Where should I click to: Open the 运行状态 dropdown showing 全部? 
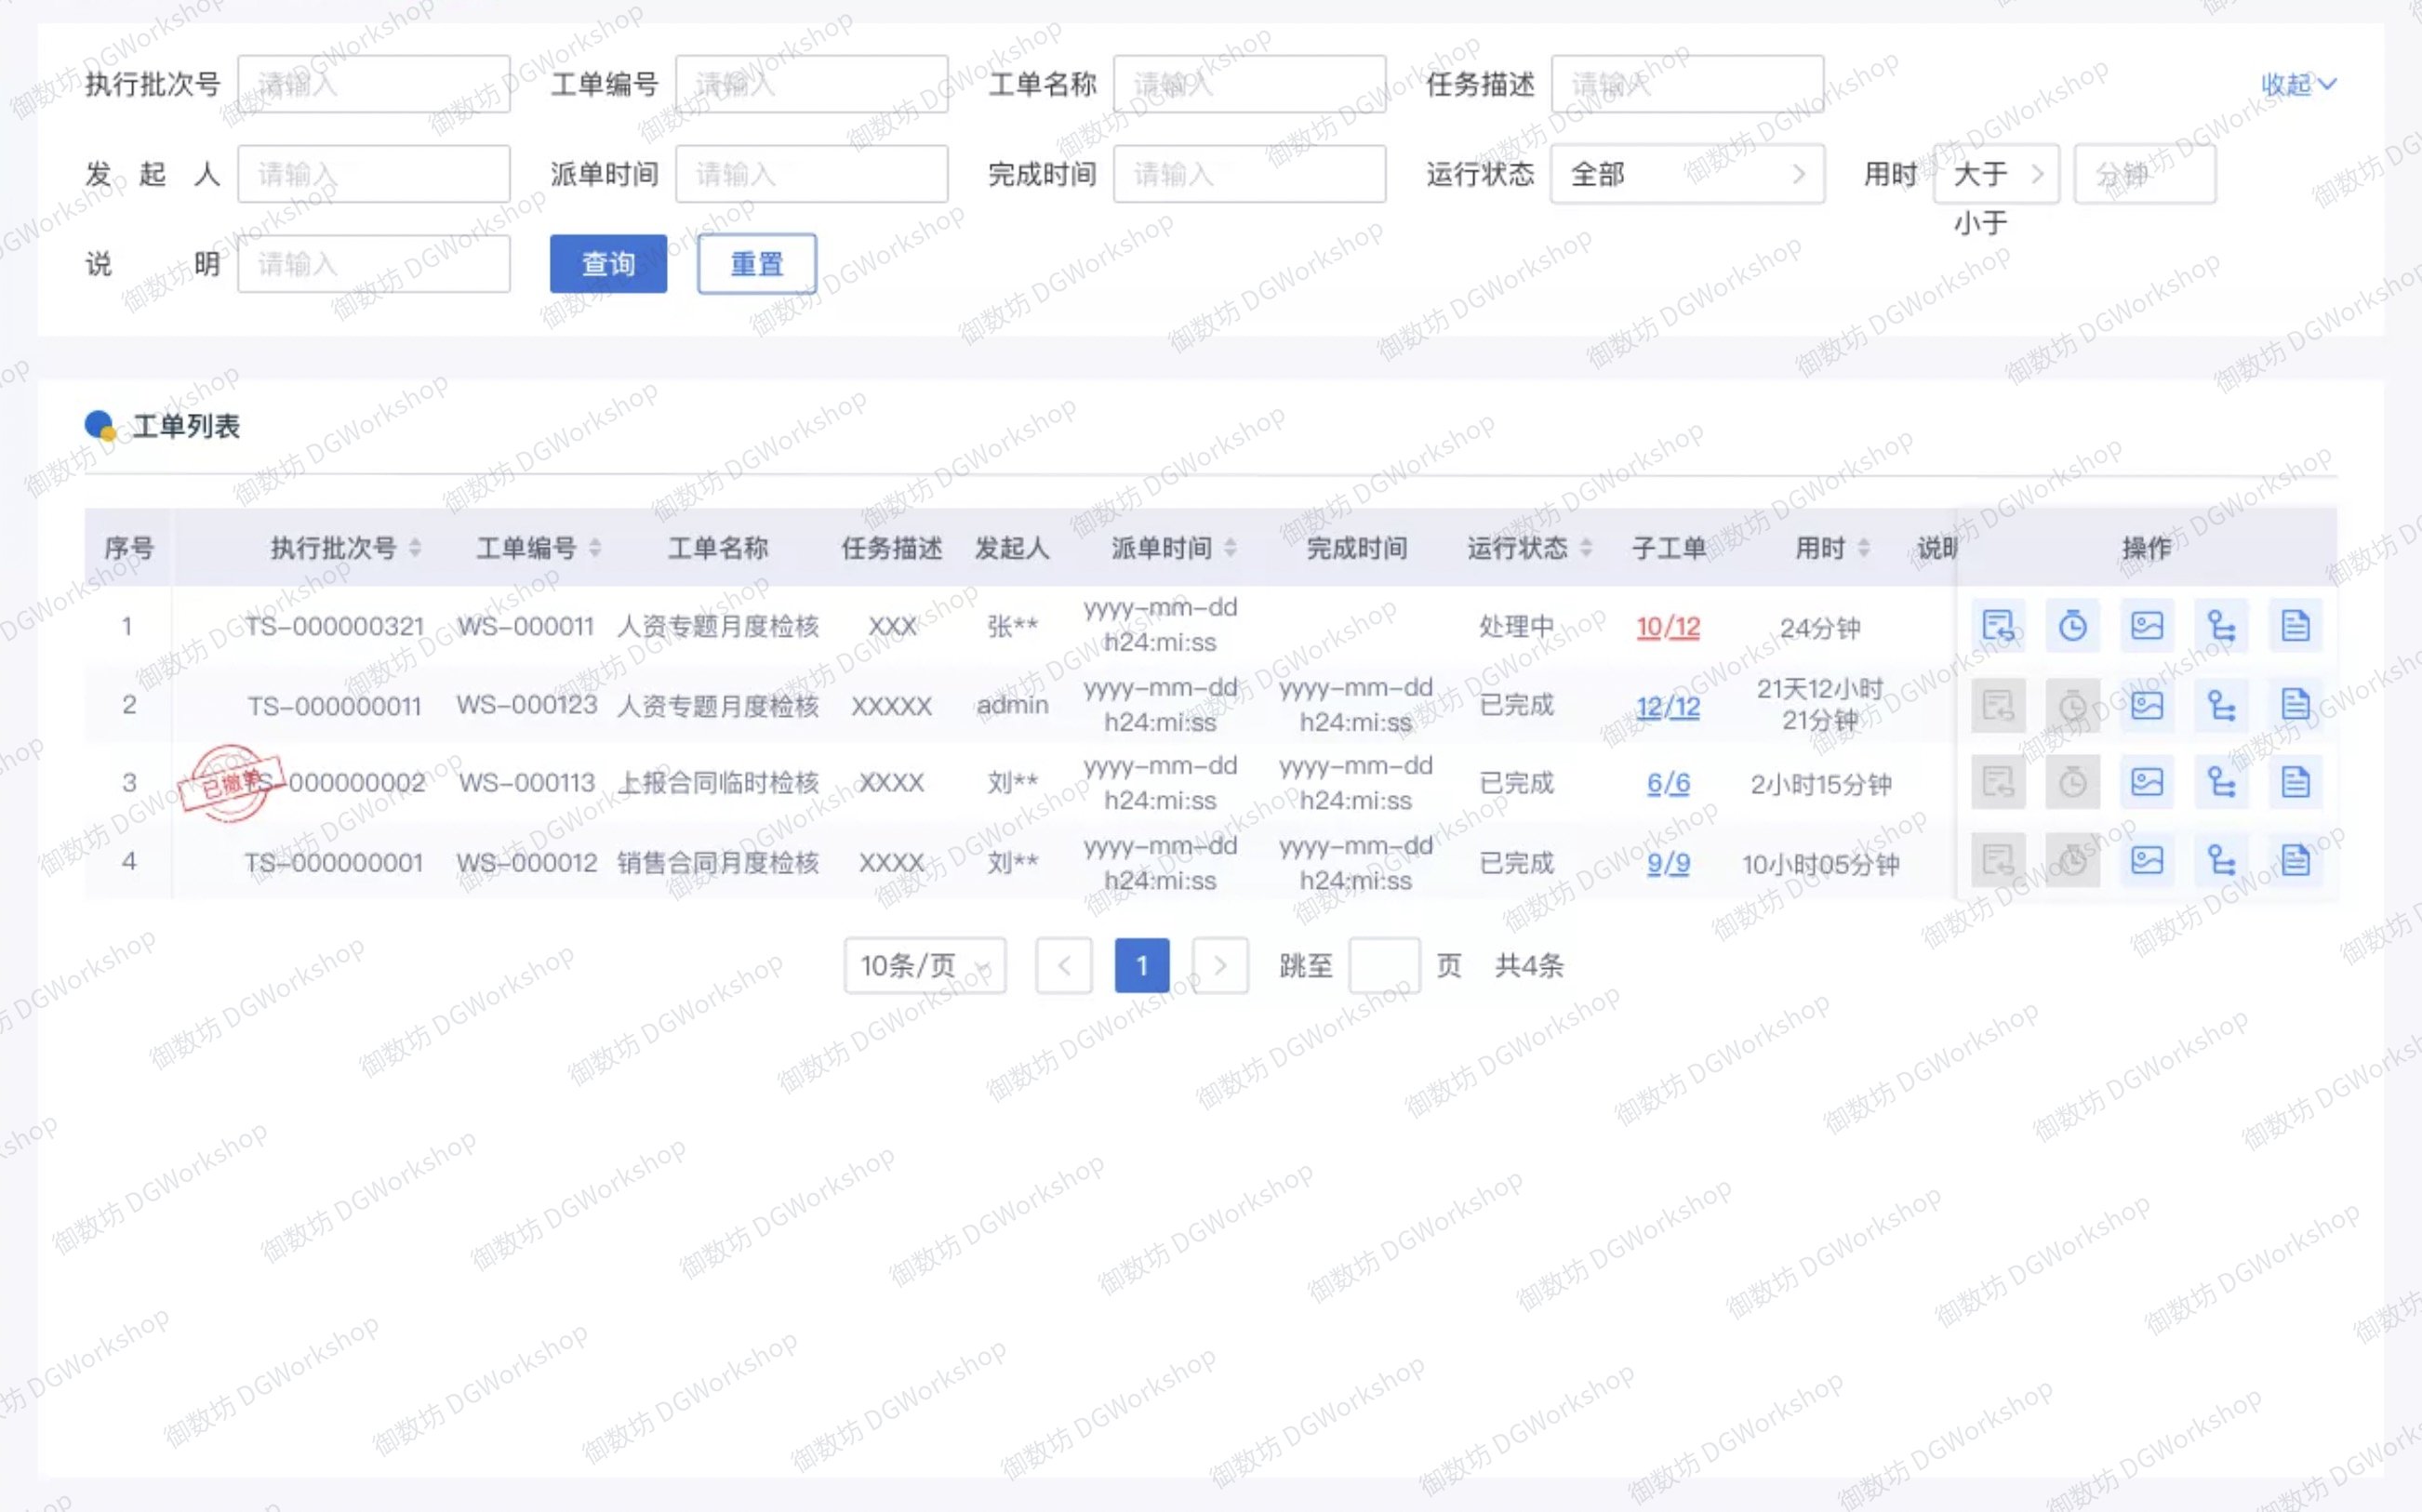[x=1687, y=174]
